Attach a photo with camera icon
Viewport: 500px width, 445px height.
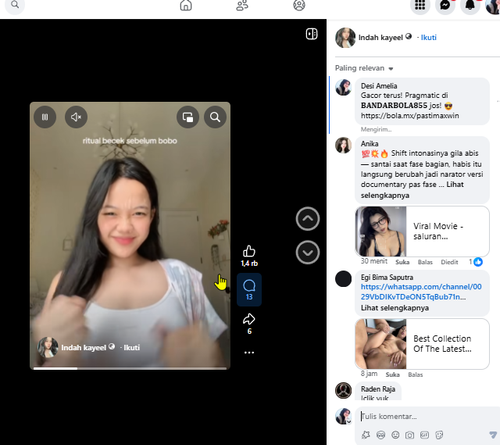[x=410, y=435]
